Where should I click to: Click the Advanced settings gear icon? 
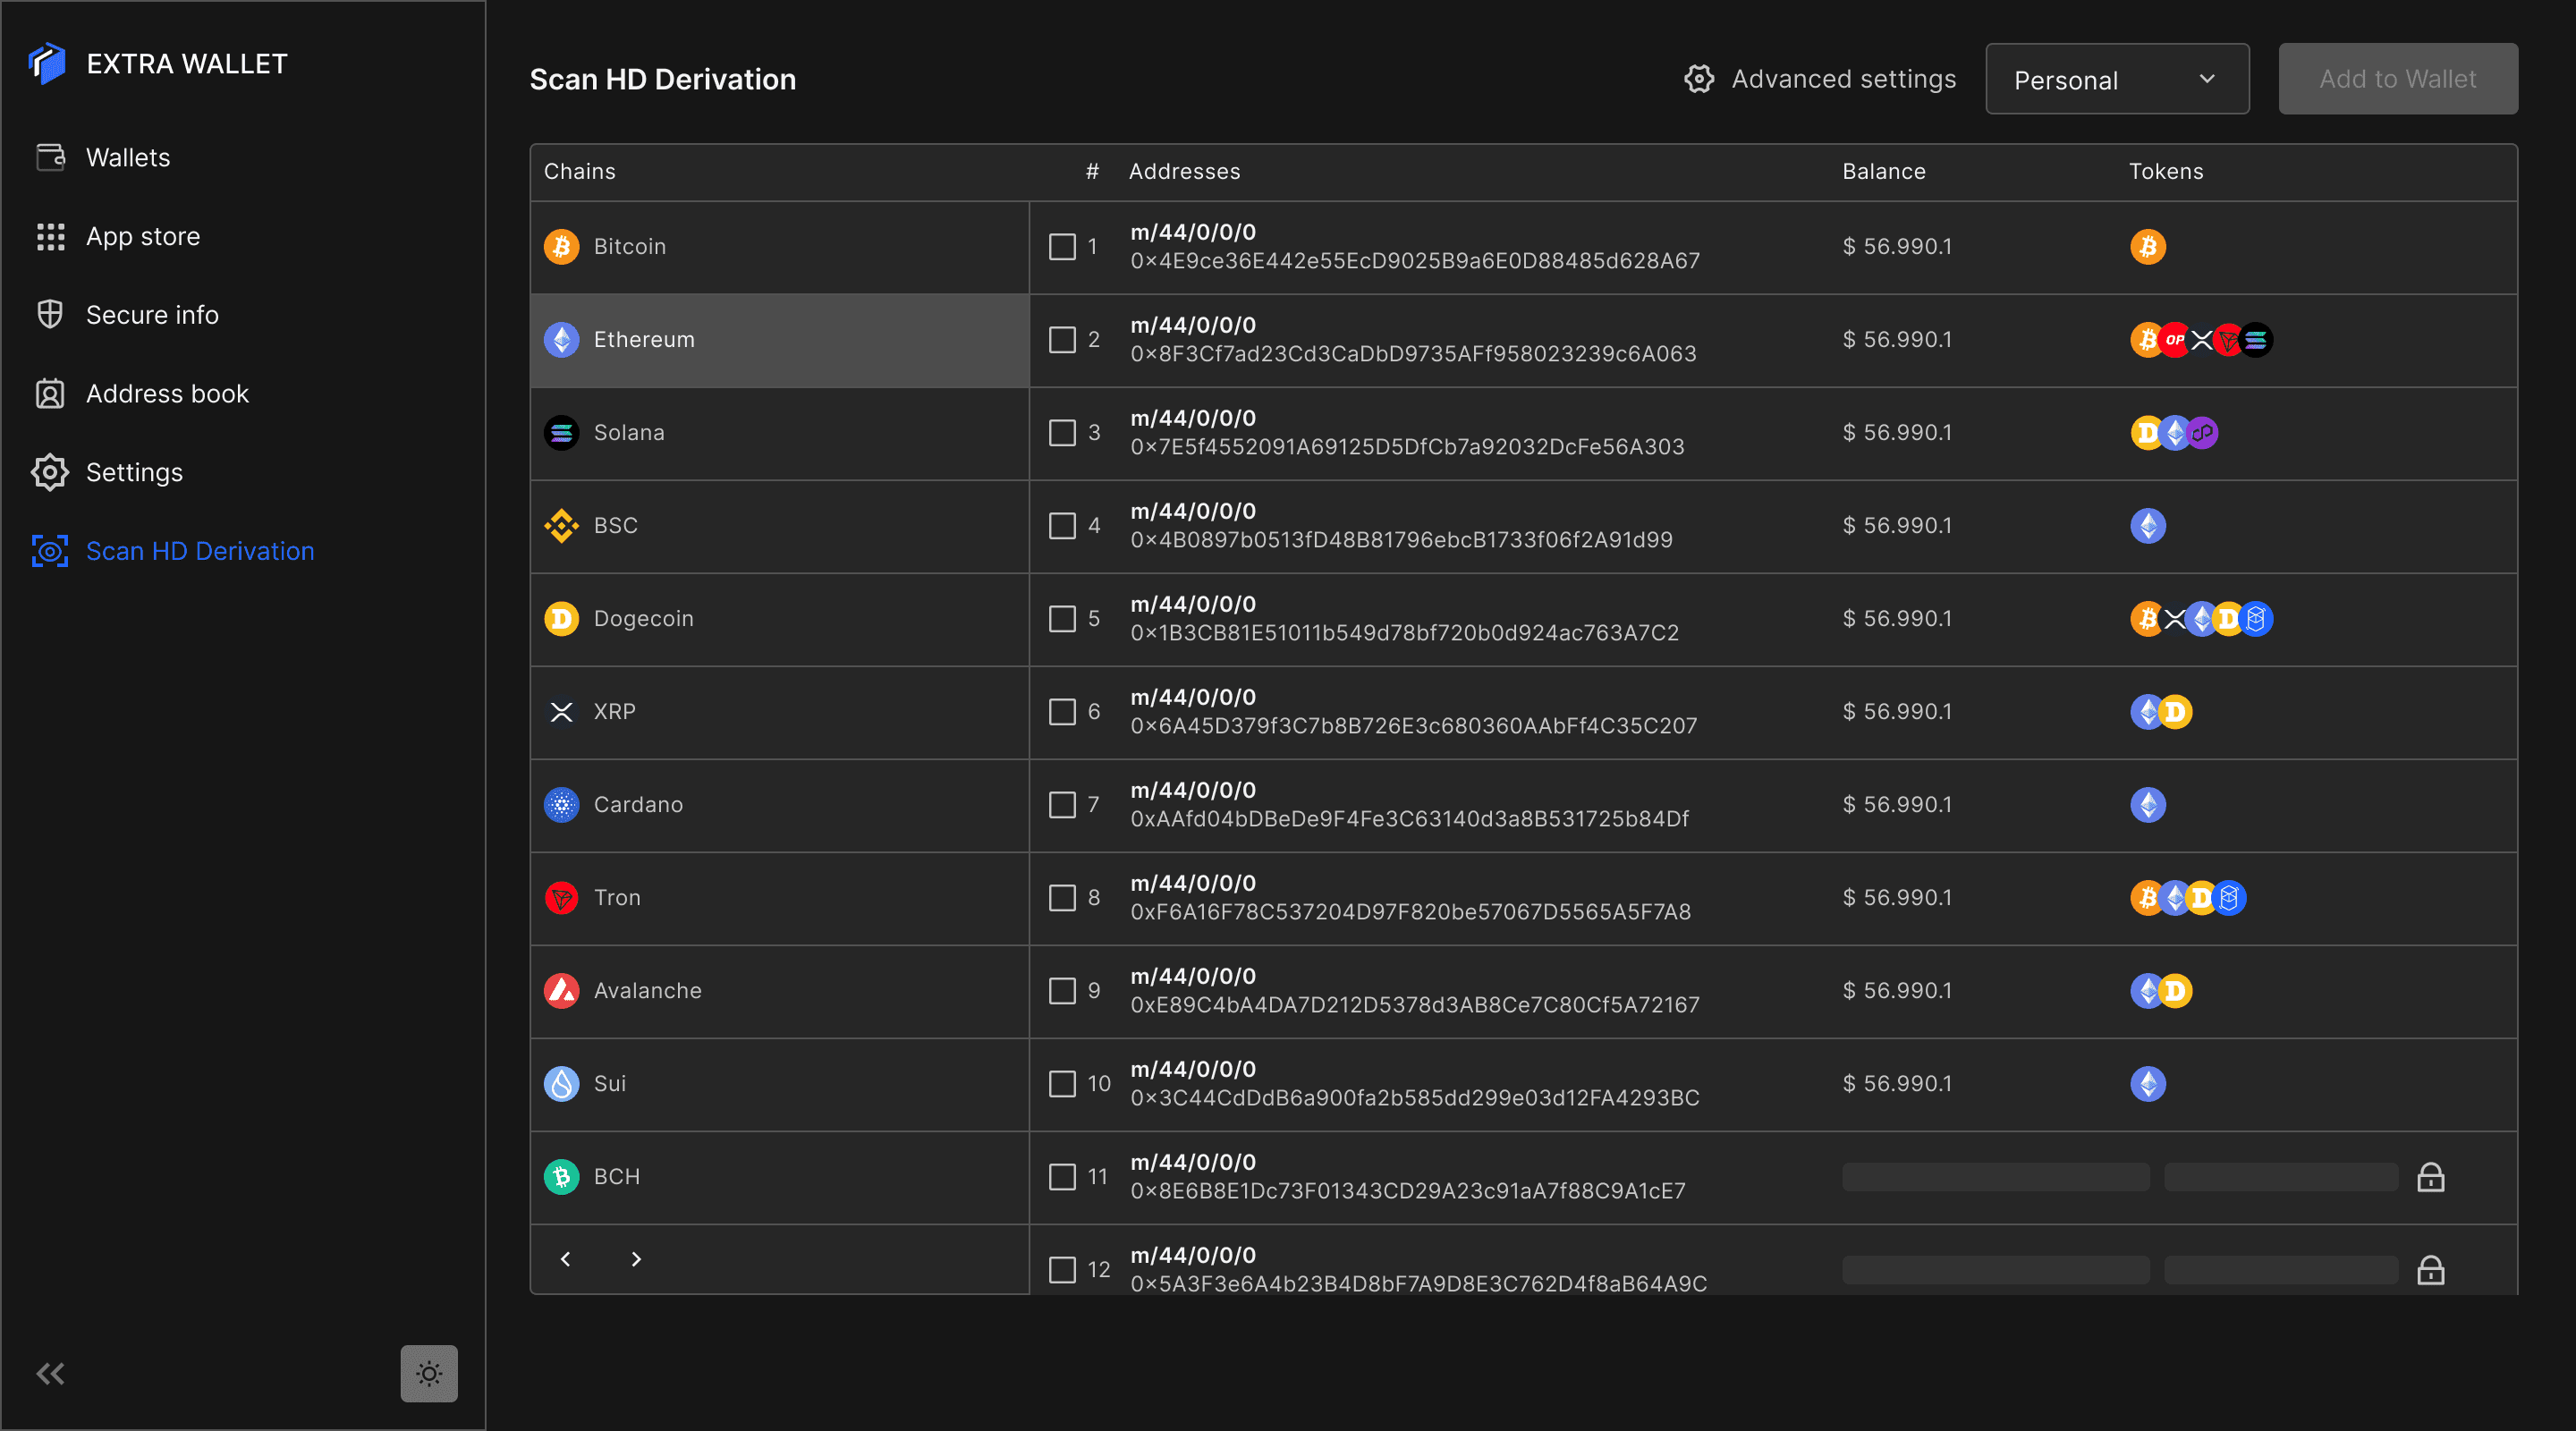[1699, 79]
